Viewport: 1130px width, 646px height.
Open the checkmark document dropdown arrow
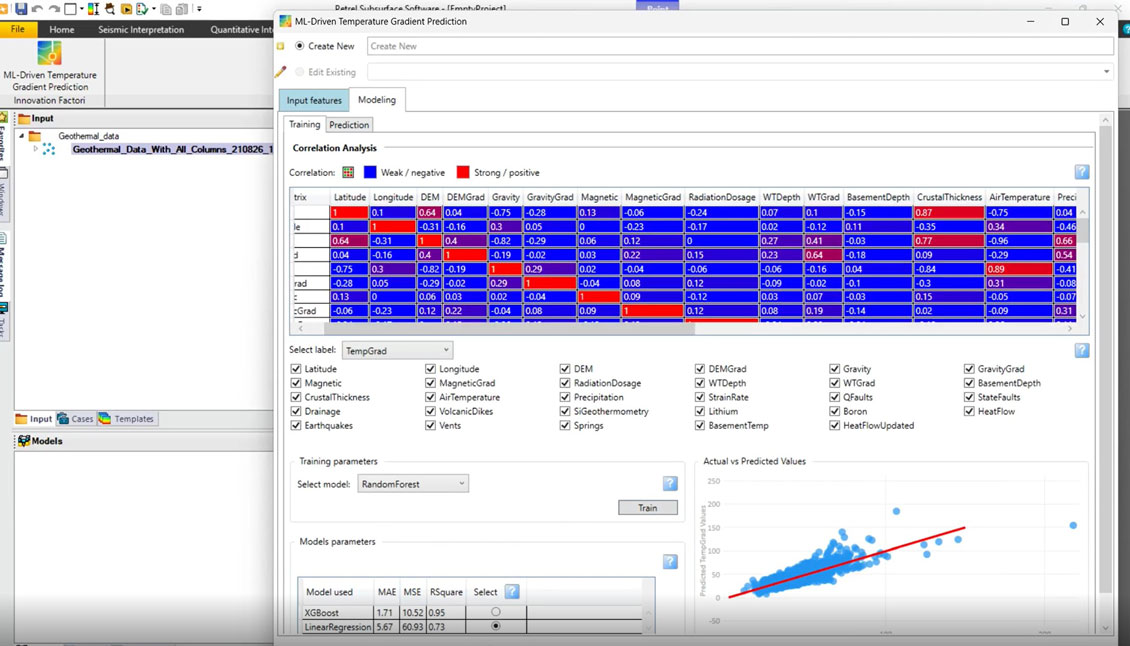coord(154,9)
